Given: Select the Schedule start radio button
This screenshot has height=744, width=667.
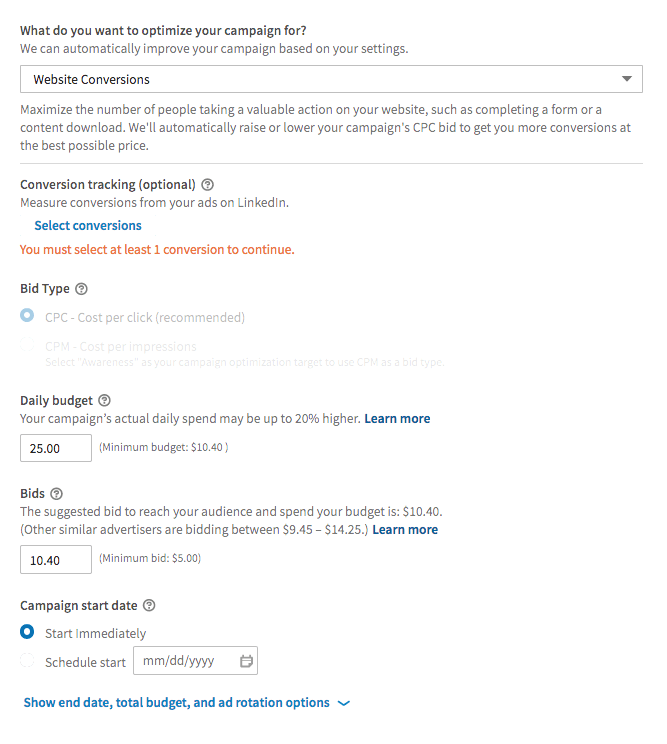Looking at the screenshot, I should 27,660.
